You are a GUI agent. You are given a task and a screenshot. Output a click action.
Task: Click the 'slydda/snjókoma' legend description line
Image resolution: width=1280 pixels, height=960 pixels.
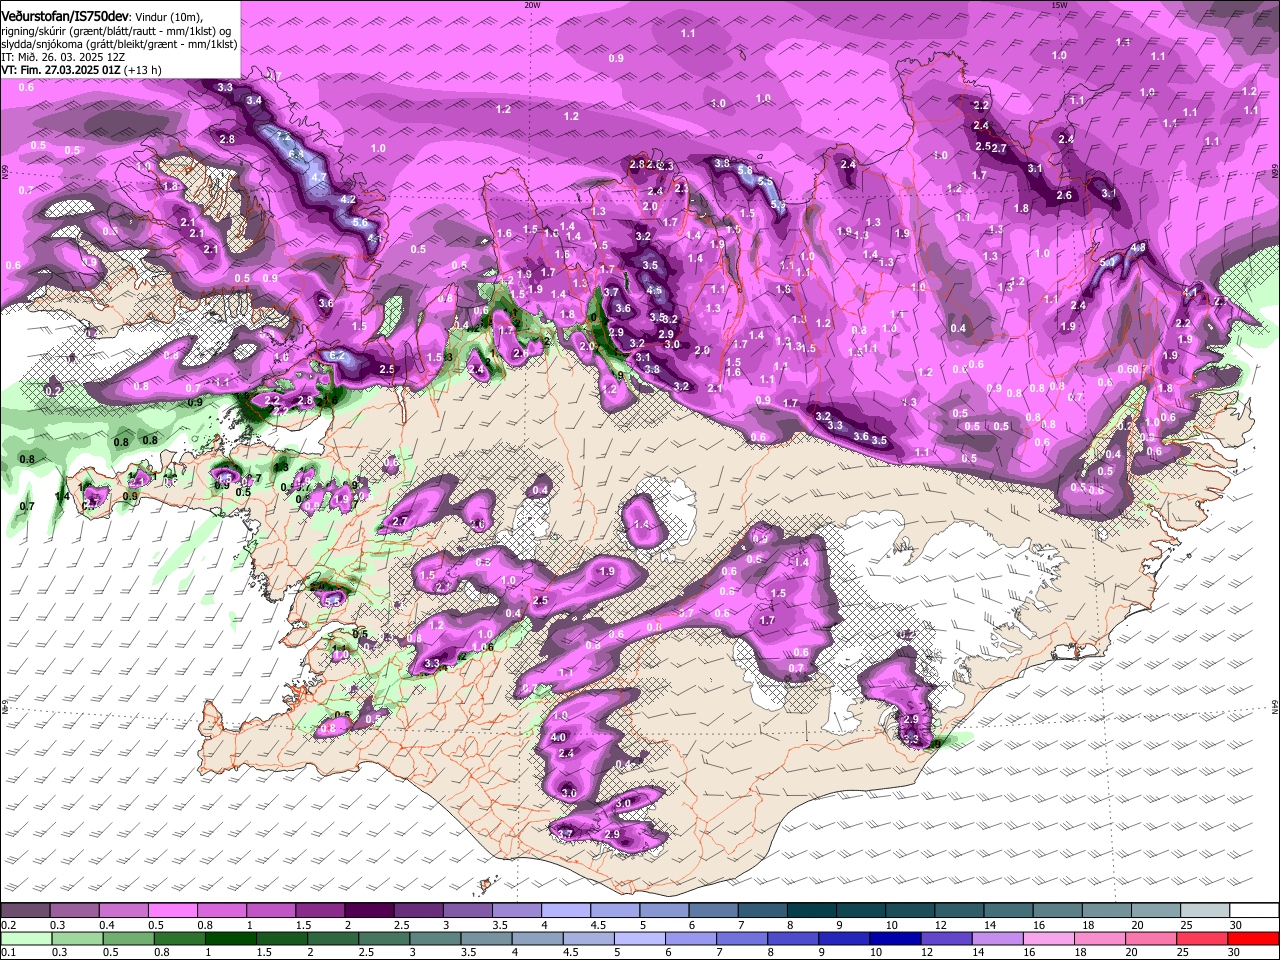click(x=120, y=44)
